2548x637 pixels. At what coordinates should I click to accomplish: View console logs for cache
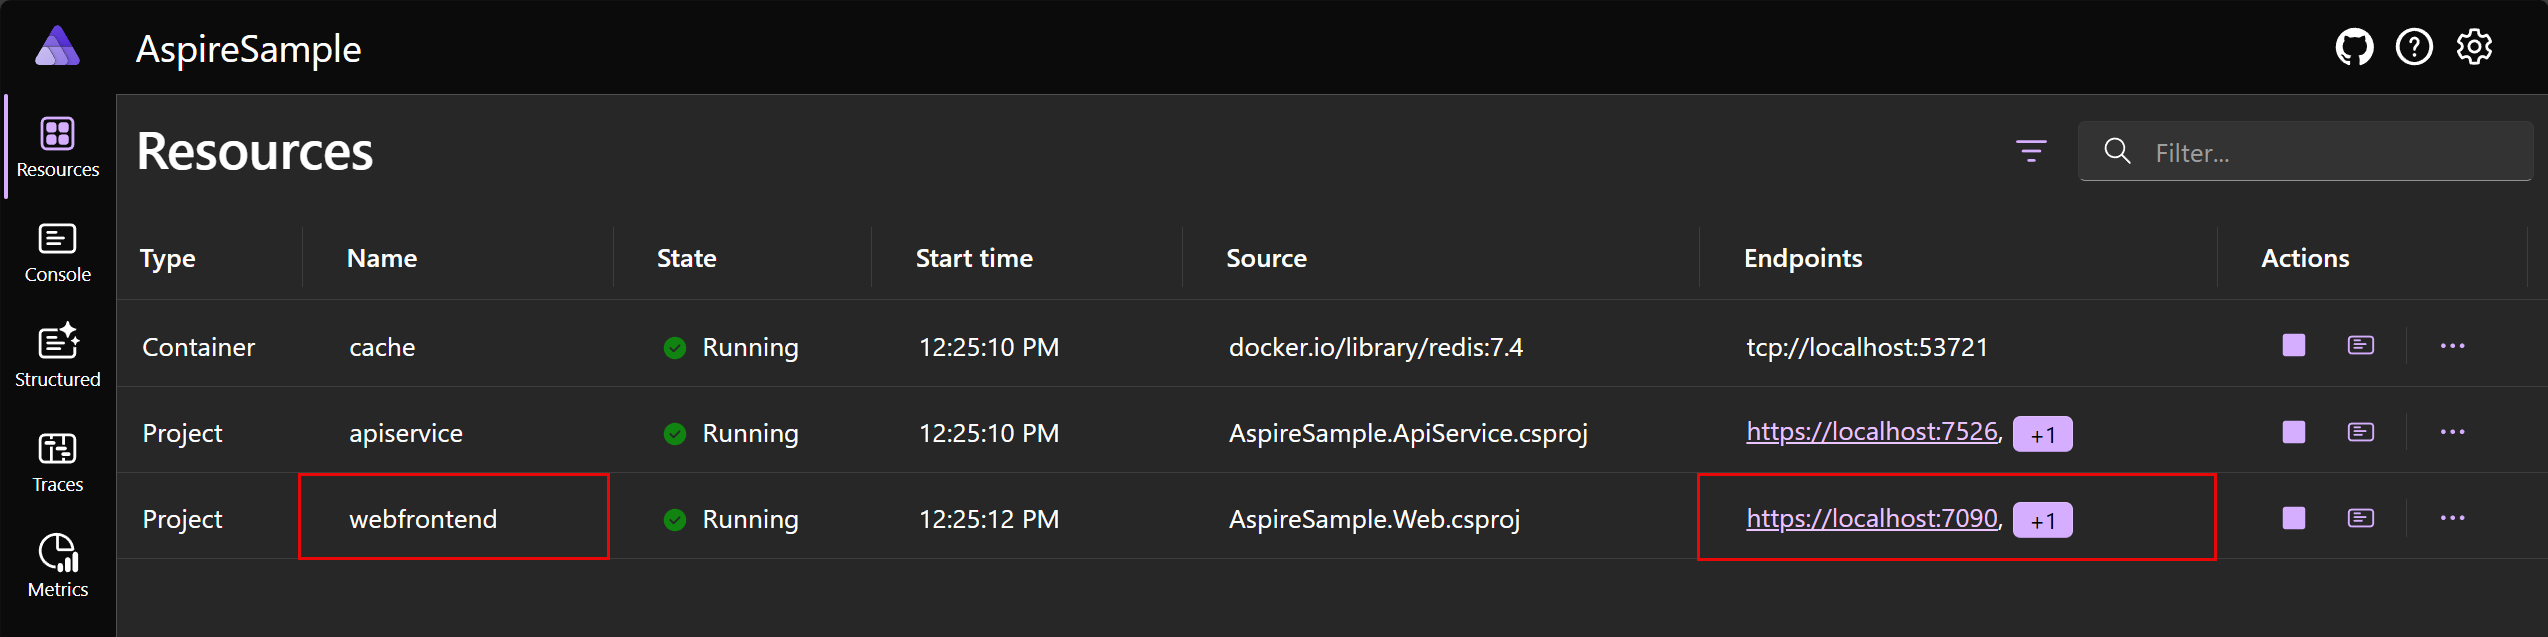[x=2361, y=345]
